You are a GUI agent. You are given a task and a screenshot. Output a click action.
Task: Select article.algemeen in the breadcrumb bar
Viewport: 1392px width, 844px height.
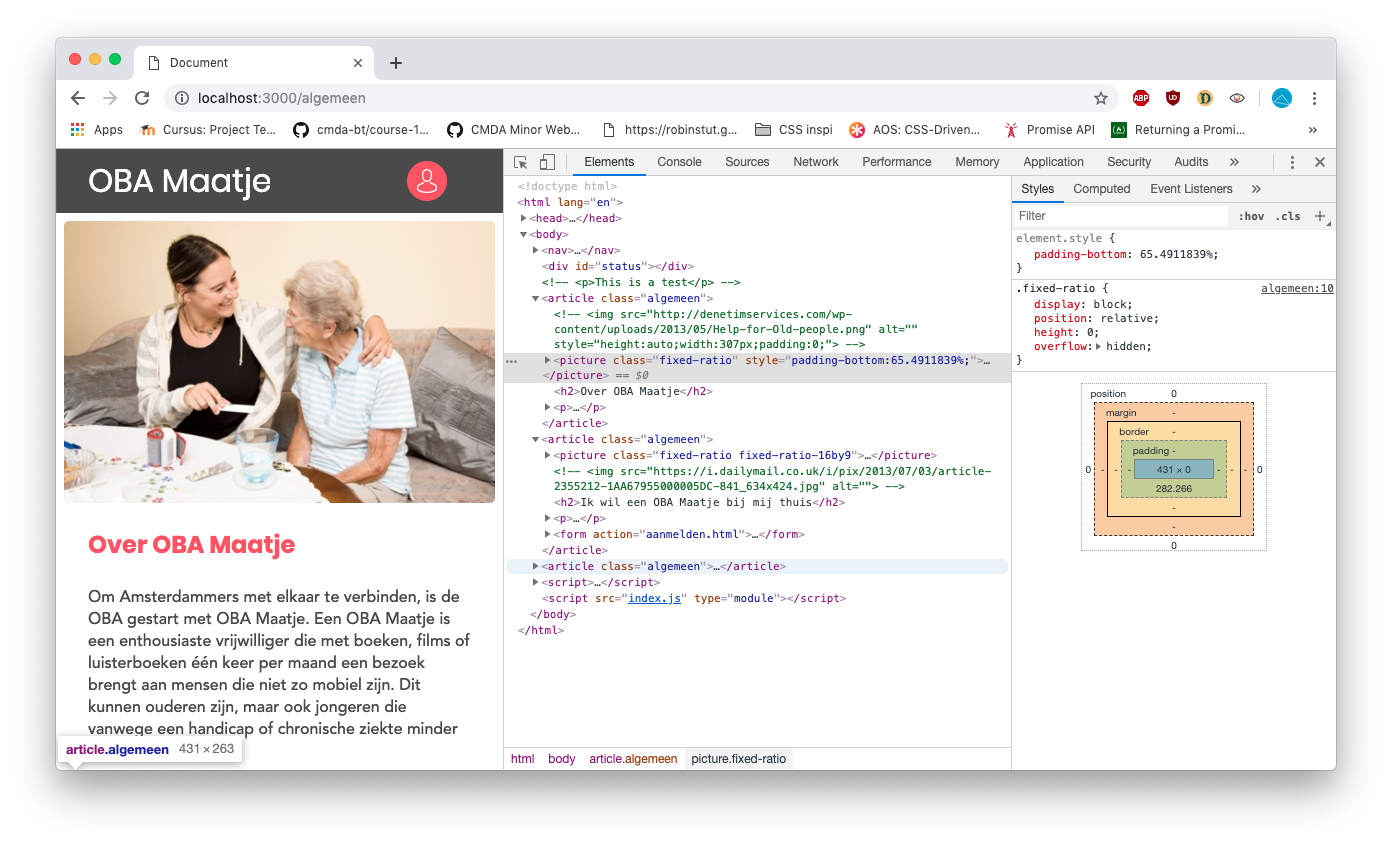point(633,759)
